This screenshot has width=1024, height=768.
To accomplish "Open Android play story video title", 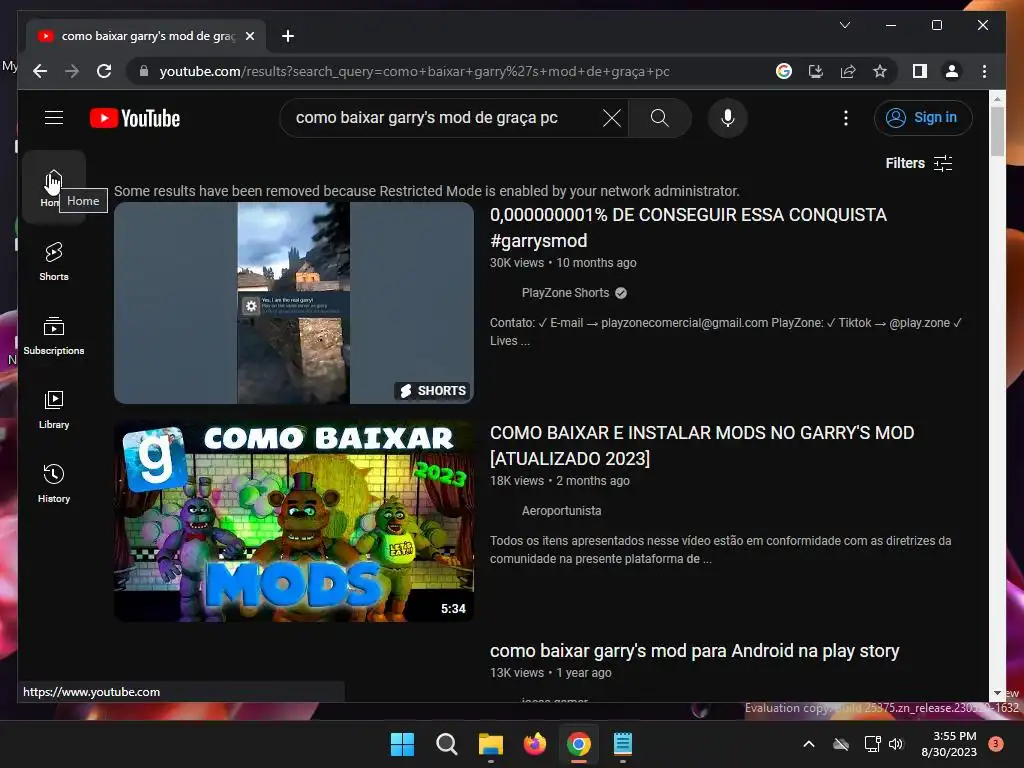I will [x=694, y=651].
